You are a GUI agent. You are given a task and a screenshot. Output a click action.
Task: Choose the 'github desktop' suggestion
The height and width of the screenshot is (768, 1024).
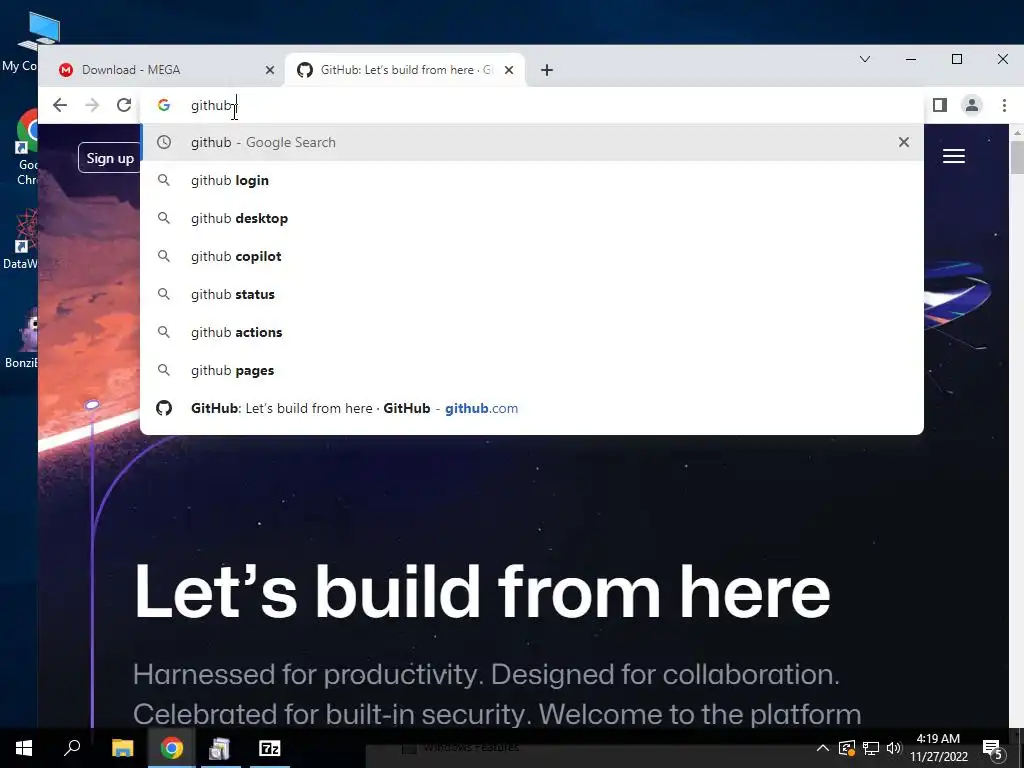(532, 218)
